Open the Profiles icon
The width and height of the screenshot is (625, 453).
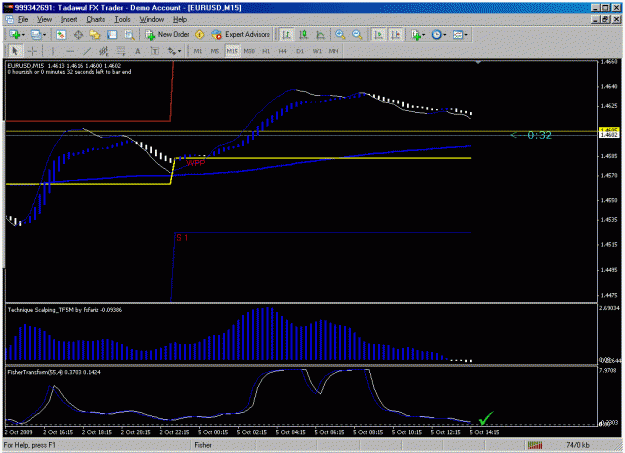pos(36,35)
